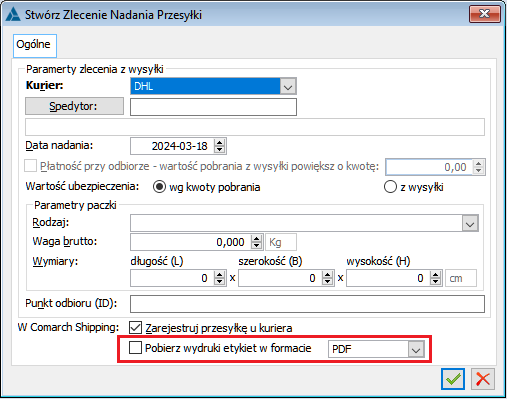Decrease wysokość (H) value

pyautogui.click(x=435, y=281)
